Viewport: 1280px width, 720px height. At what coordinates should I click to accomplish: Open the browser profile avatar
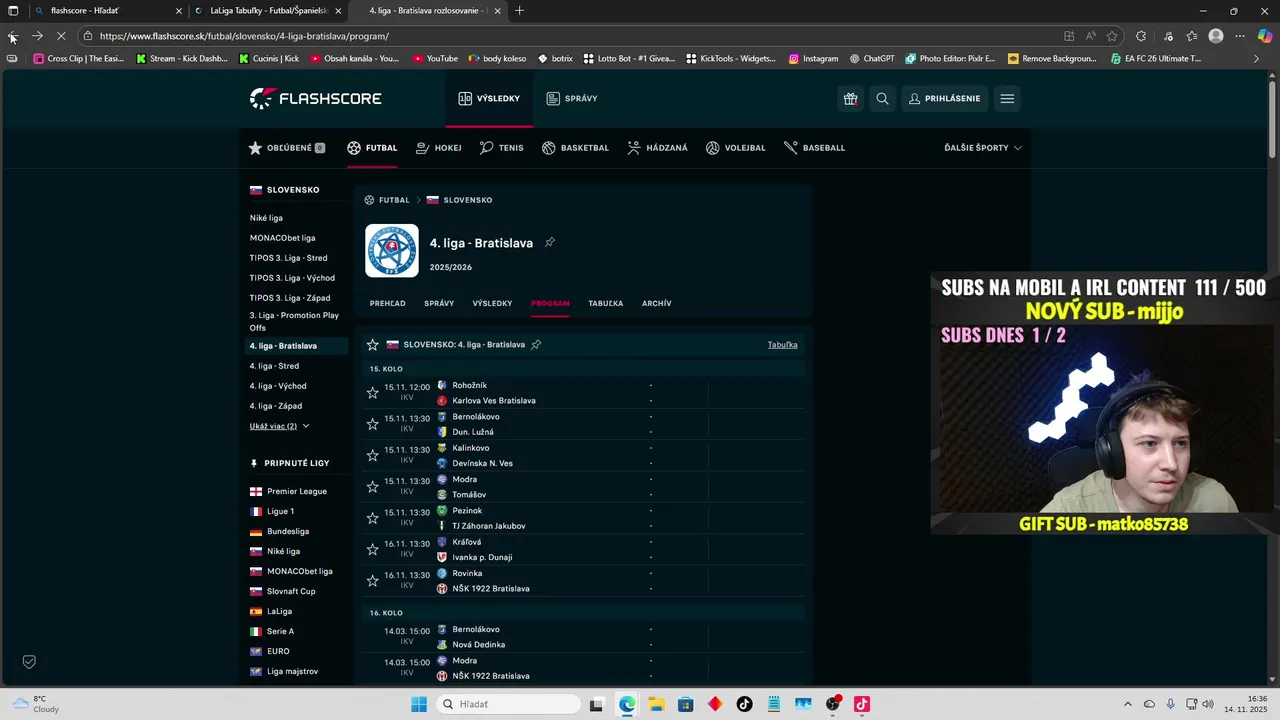point(1216,36)
